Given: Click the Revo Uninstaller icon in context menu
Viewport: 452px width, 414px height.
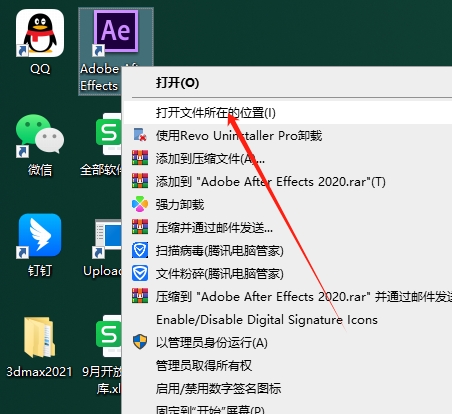Looking at the screenshot, I should (140, 135).
